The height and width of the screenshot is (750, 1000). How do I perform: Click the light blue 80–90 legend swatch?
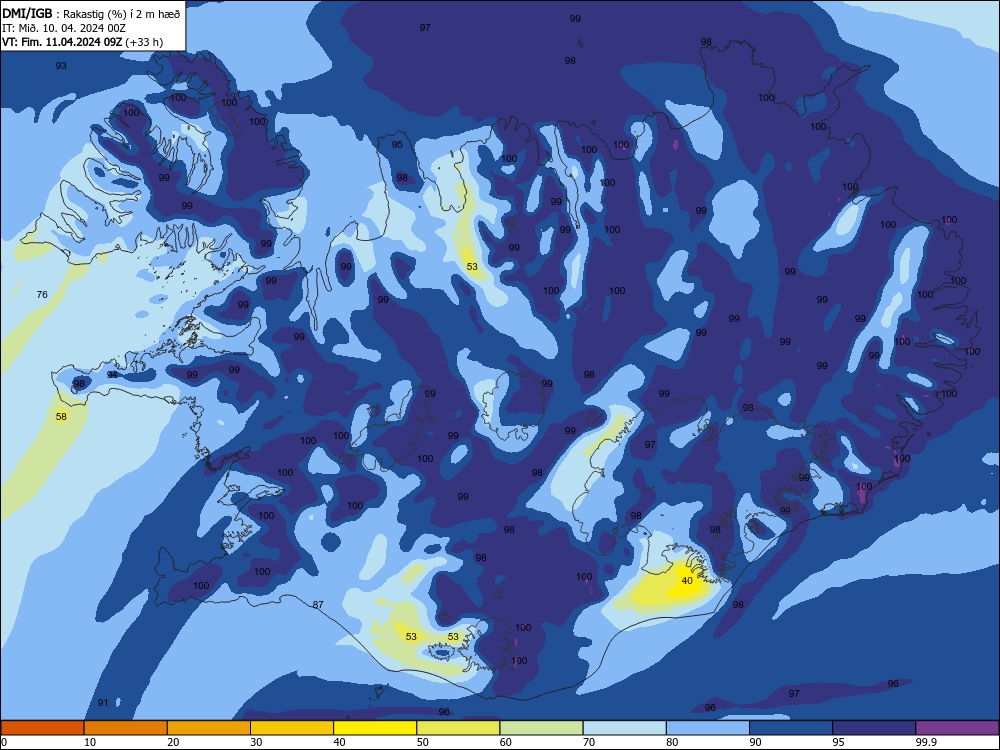708,728
